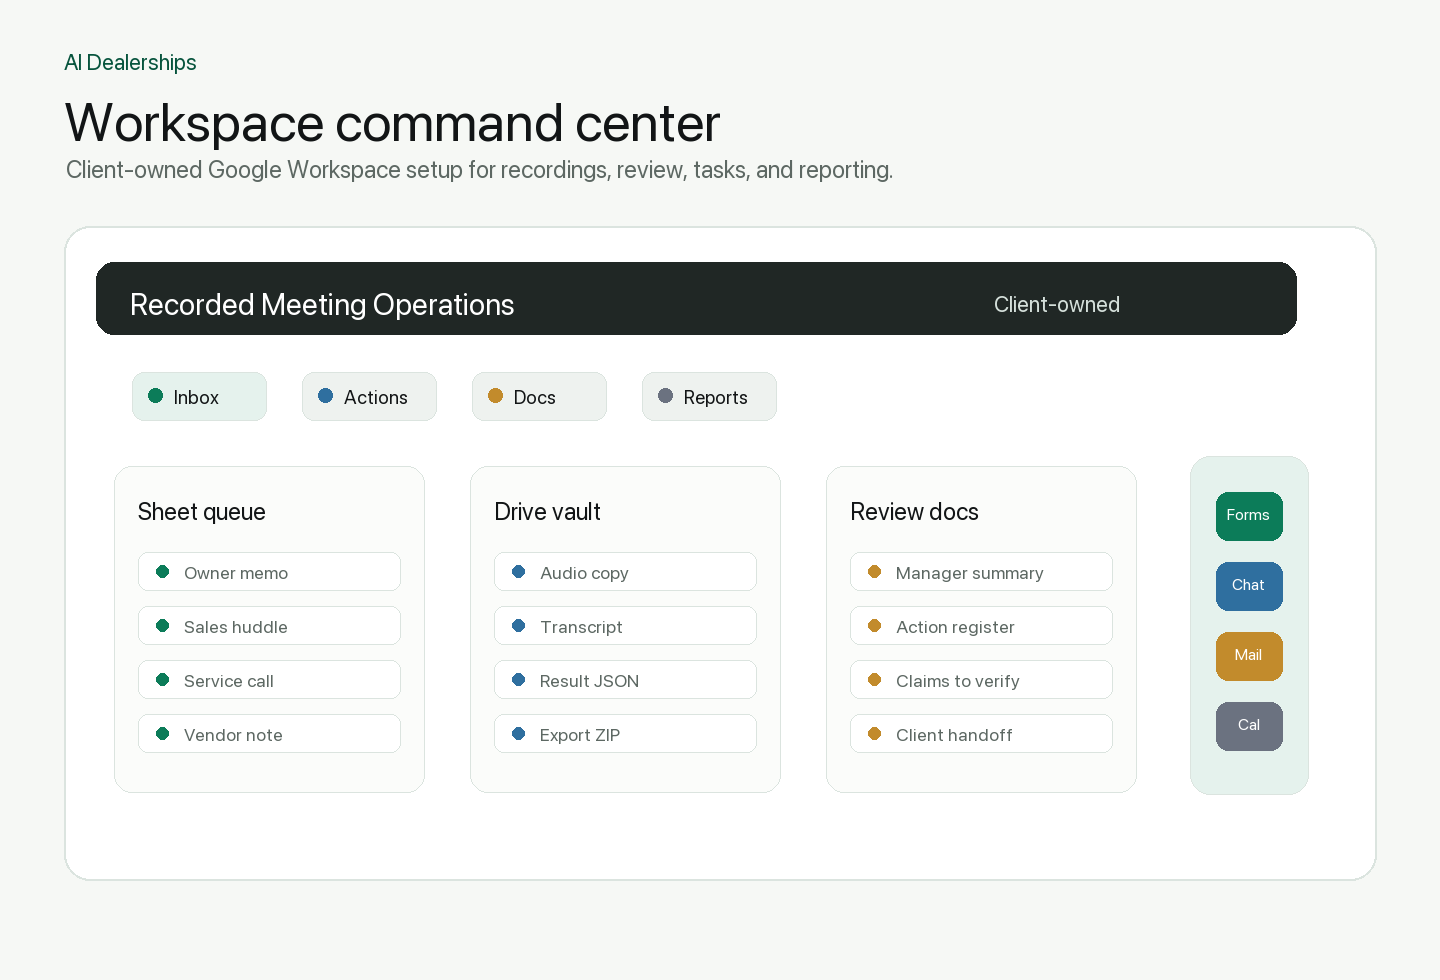Open the Chat app tile

1249,586
